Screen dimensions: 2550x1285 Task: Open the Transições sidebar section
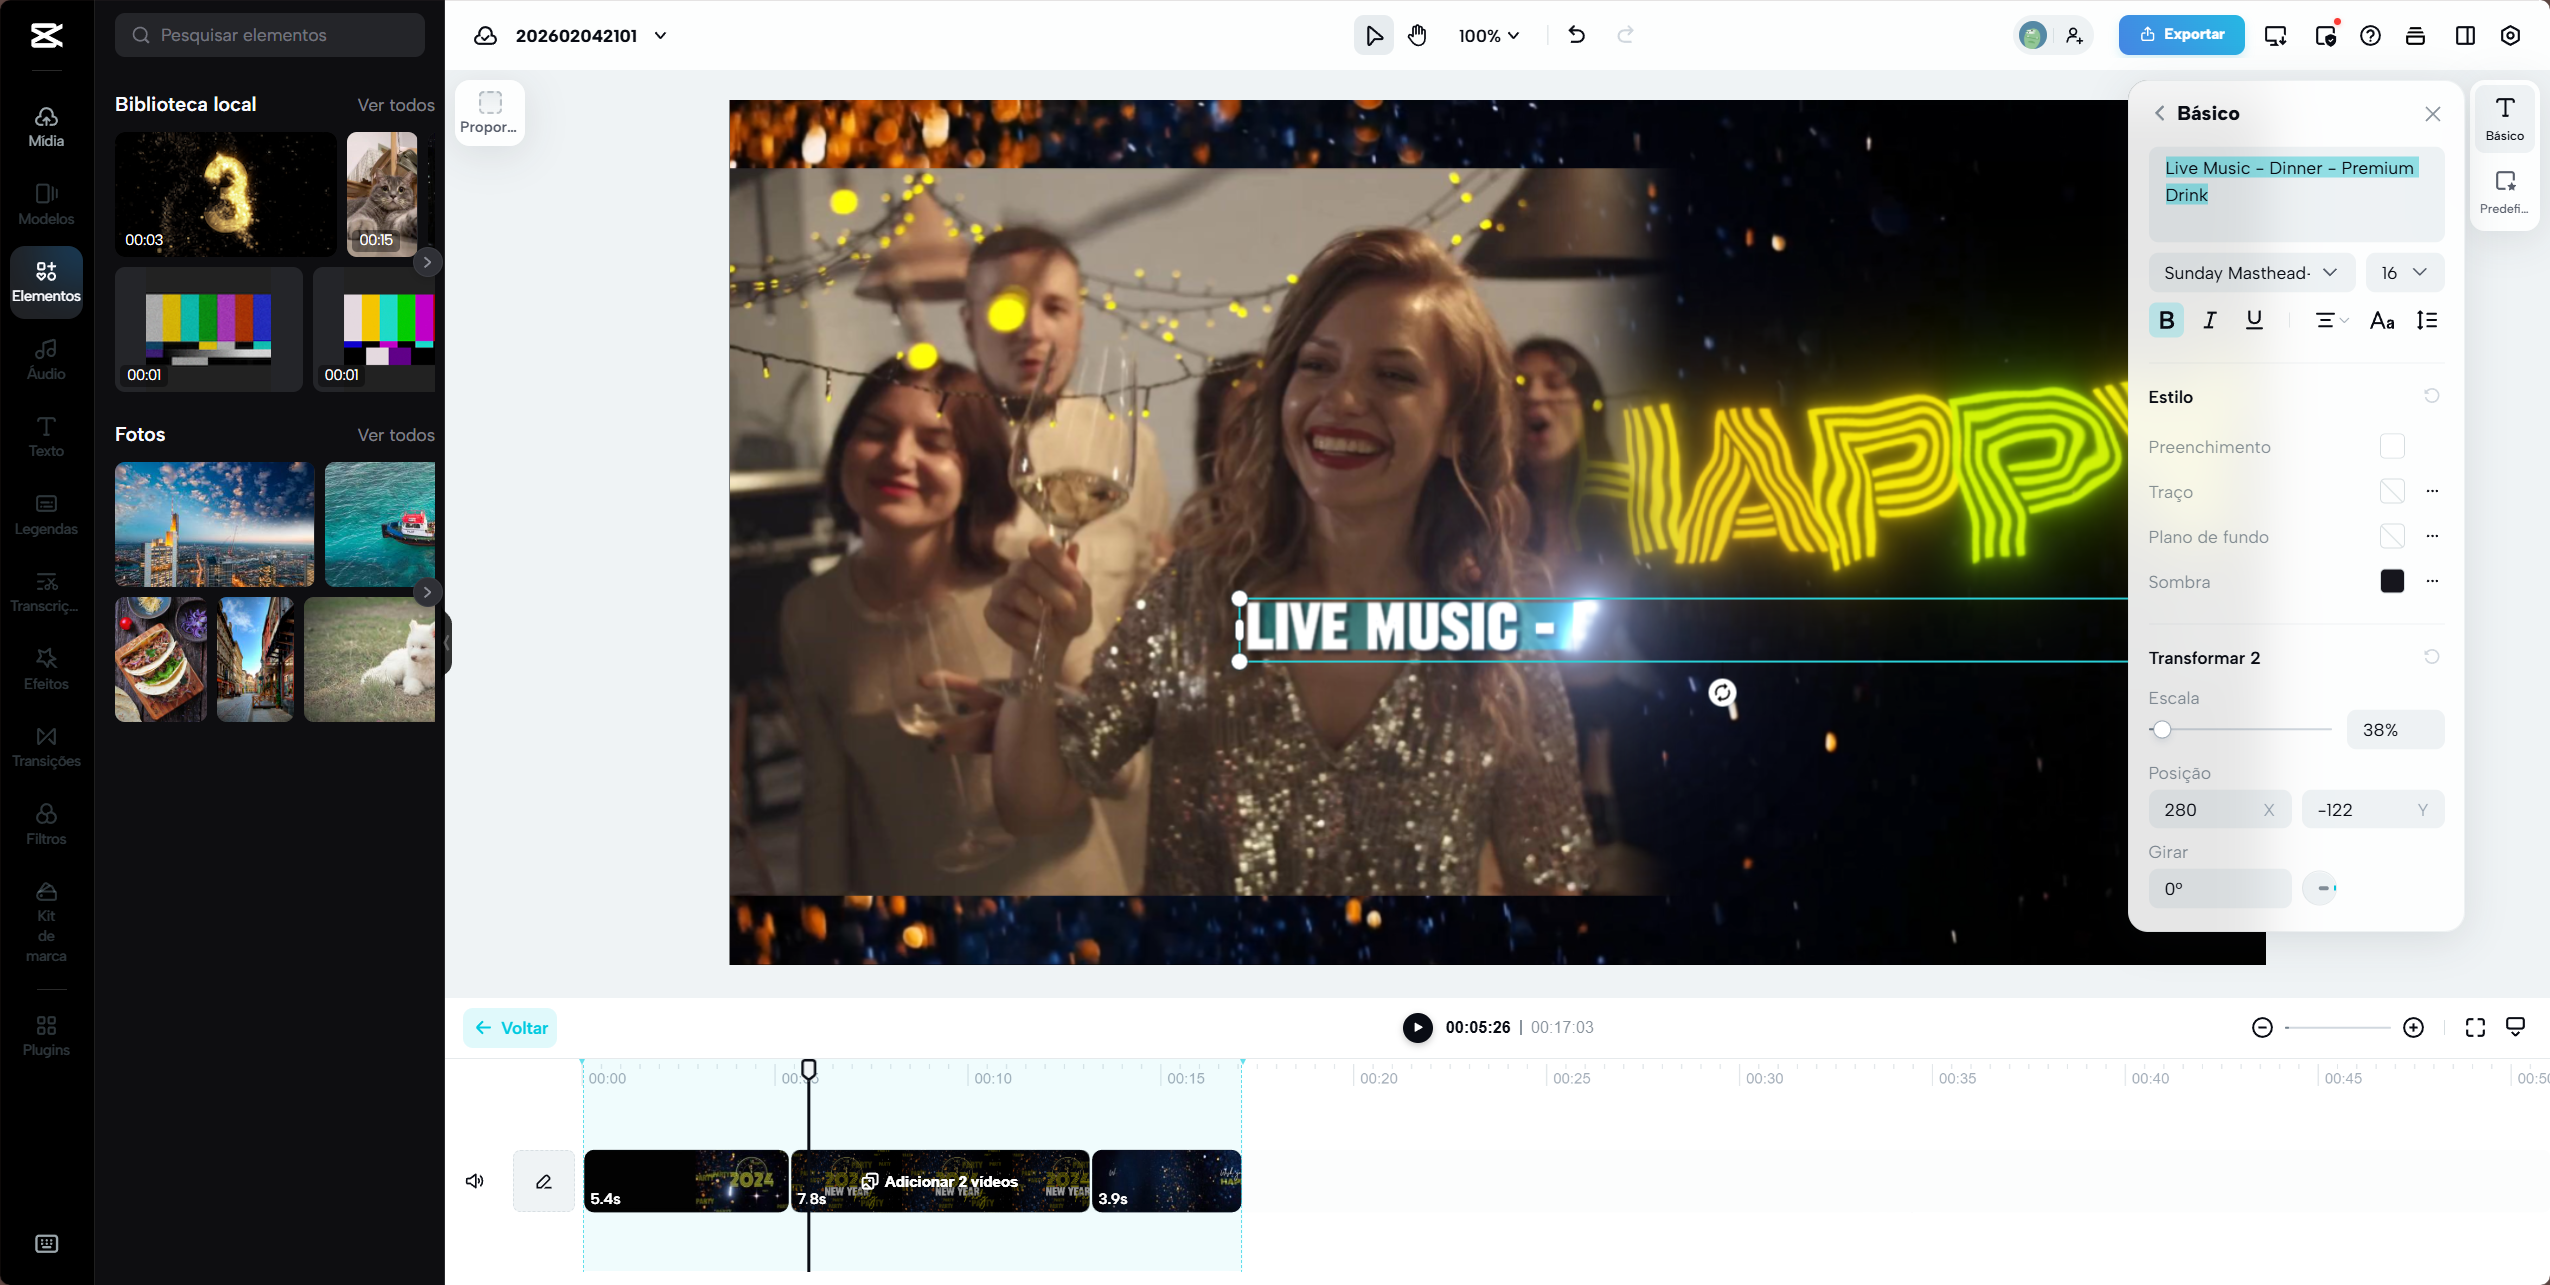pos(46,747)
